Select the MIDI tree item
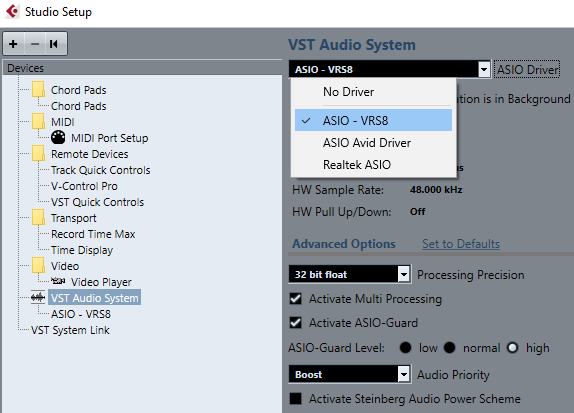The width and height of the screenshot is (574, 413). pyautogui.click(x=63, y=122)
